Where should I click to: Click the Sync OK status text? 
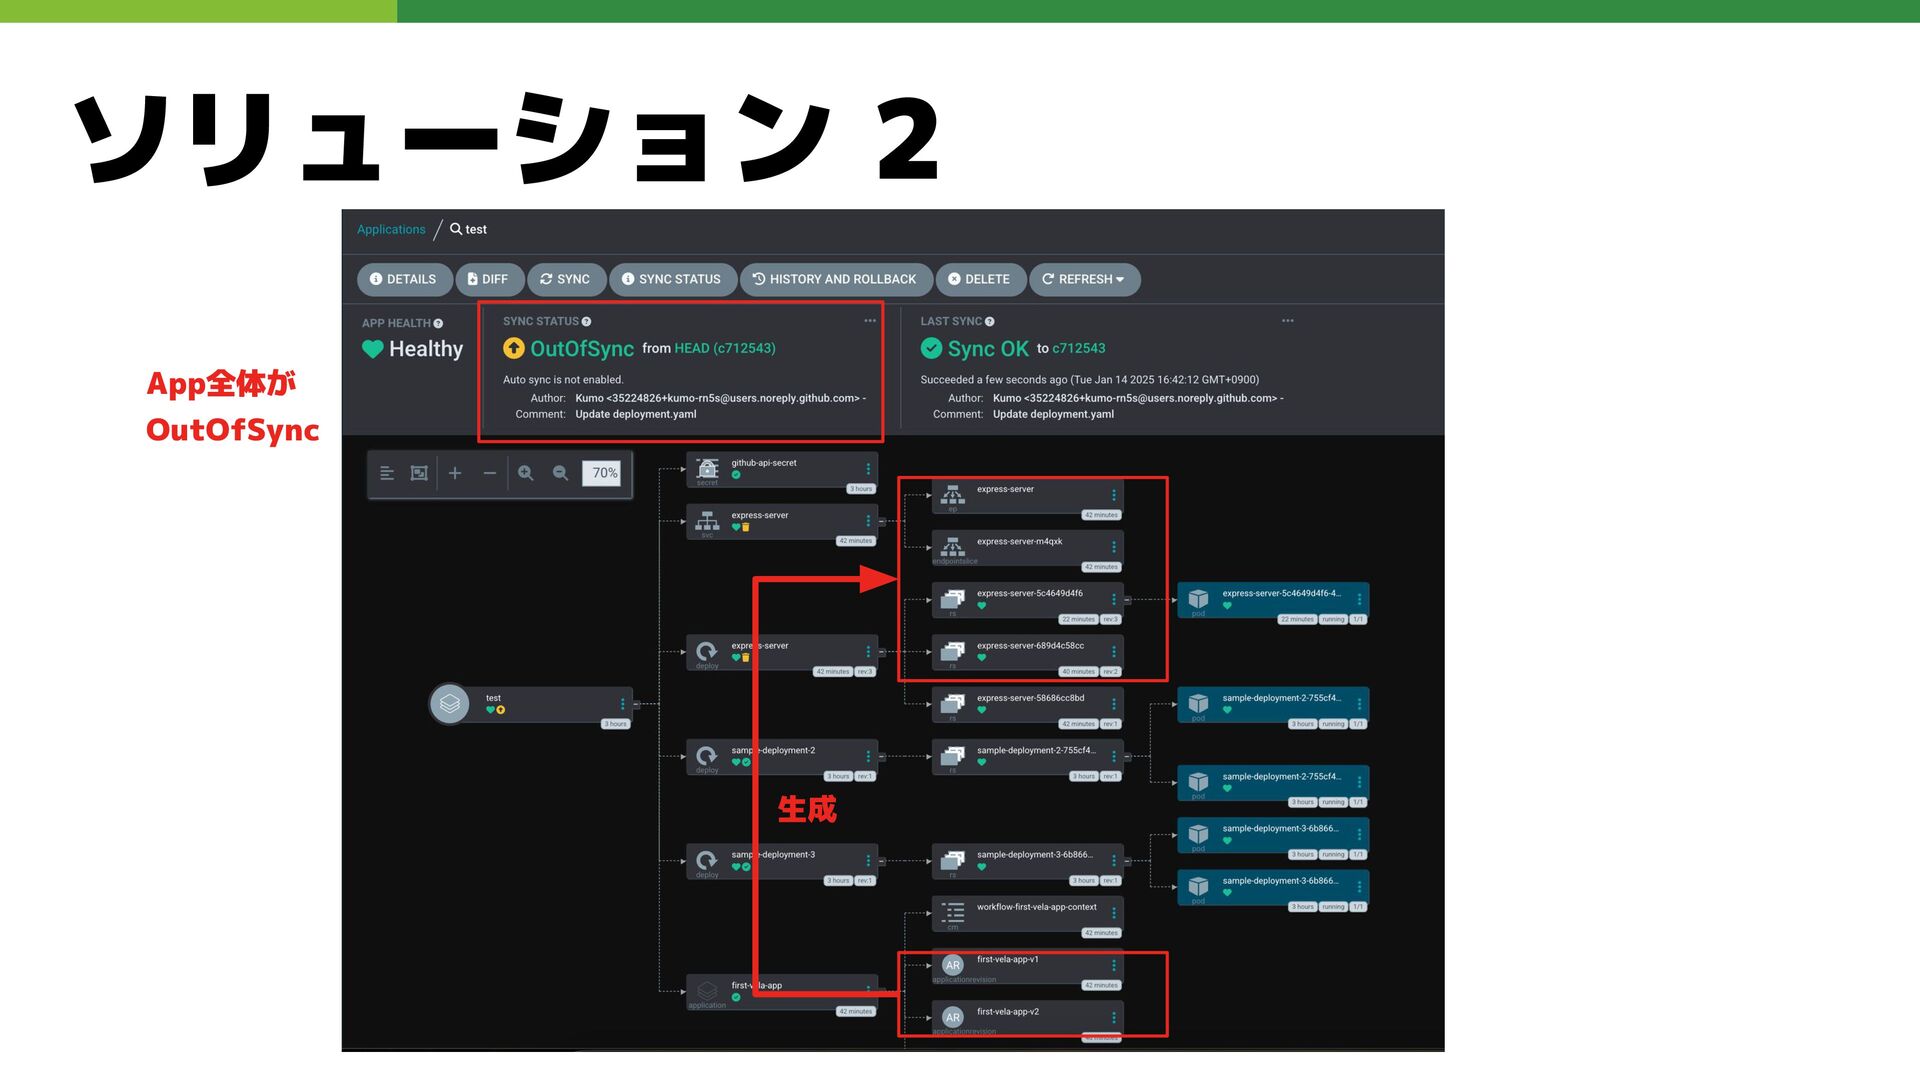pyautogui.click(x=988, y=349)
